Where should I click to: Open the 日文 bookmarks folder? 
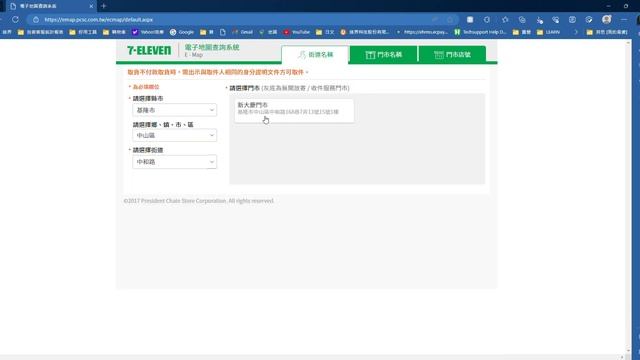(325, 32)
